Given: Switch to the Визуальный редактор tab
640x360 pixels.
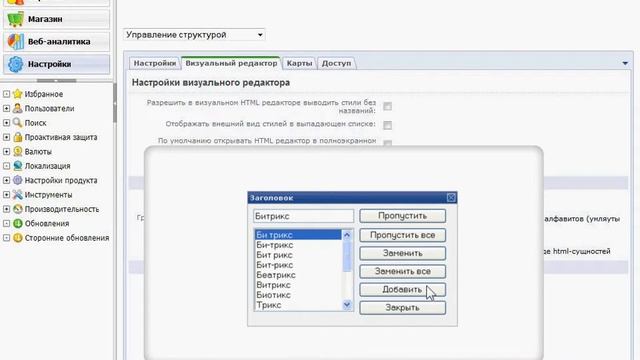Looking at the screenshot, I should click(x=231, y=63).
